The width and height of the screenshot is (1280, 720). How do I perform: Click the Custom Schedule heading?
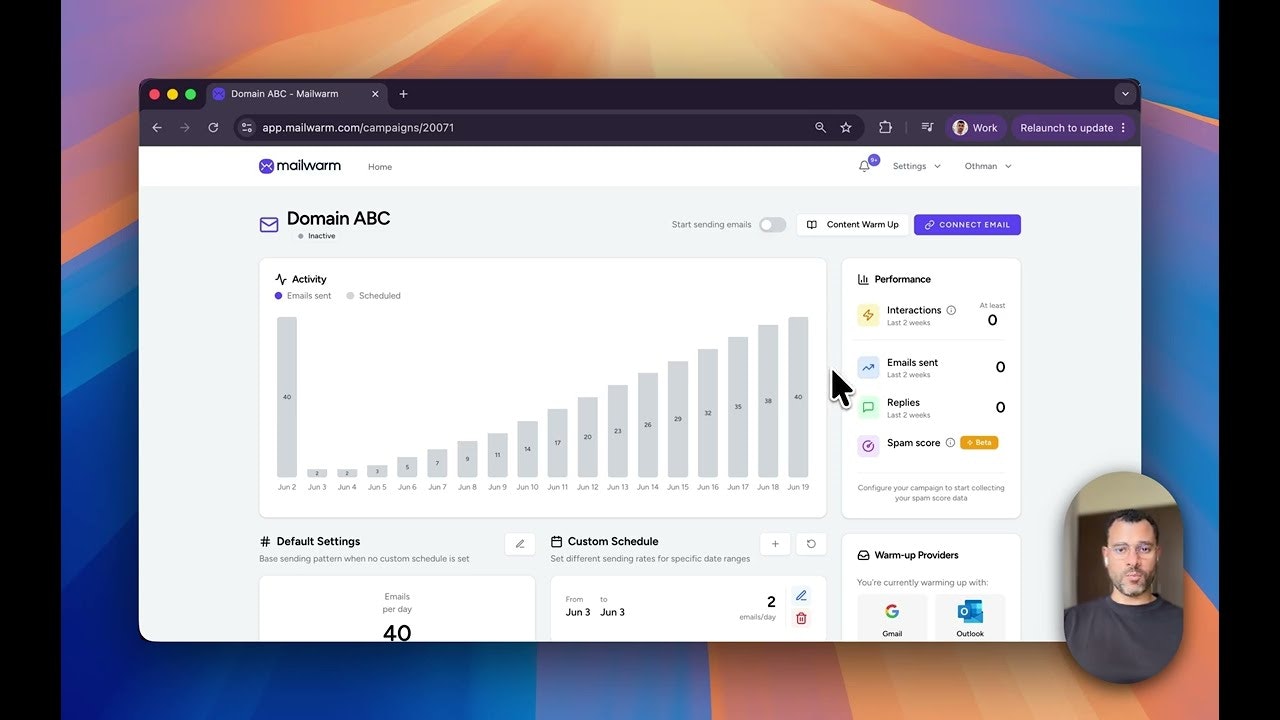(x=613, y=541)
